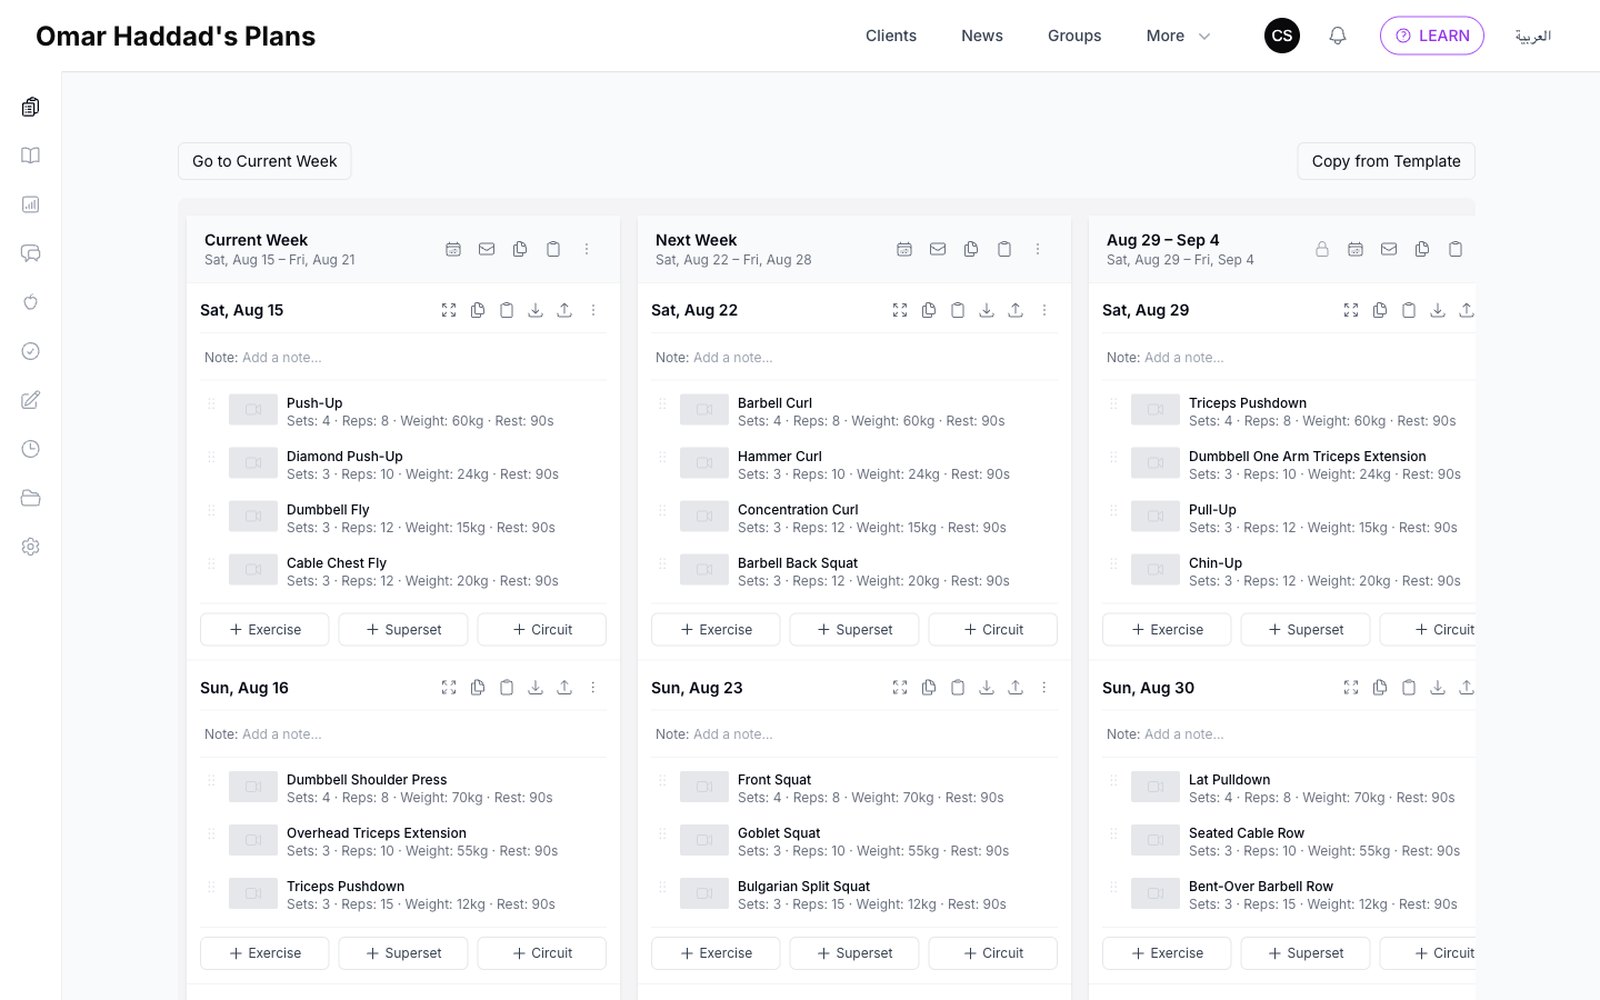
Task: Click the Next Week email envelope icon
Action: point(937,249)
